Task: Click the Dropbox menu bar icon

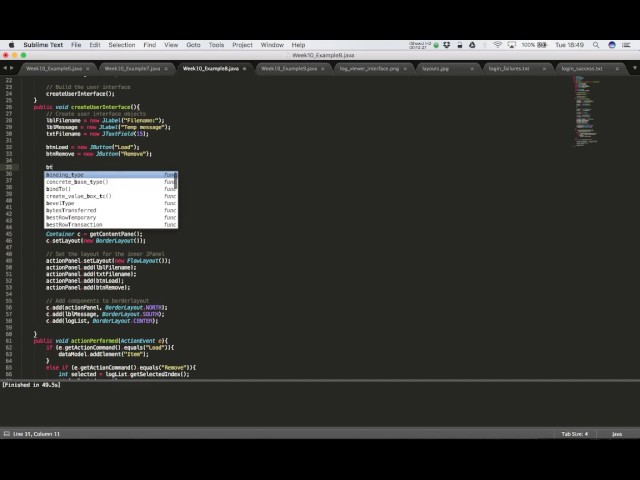Action: pyautogui.click(x=447, y=45)
